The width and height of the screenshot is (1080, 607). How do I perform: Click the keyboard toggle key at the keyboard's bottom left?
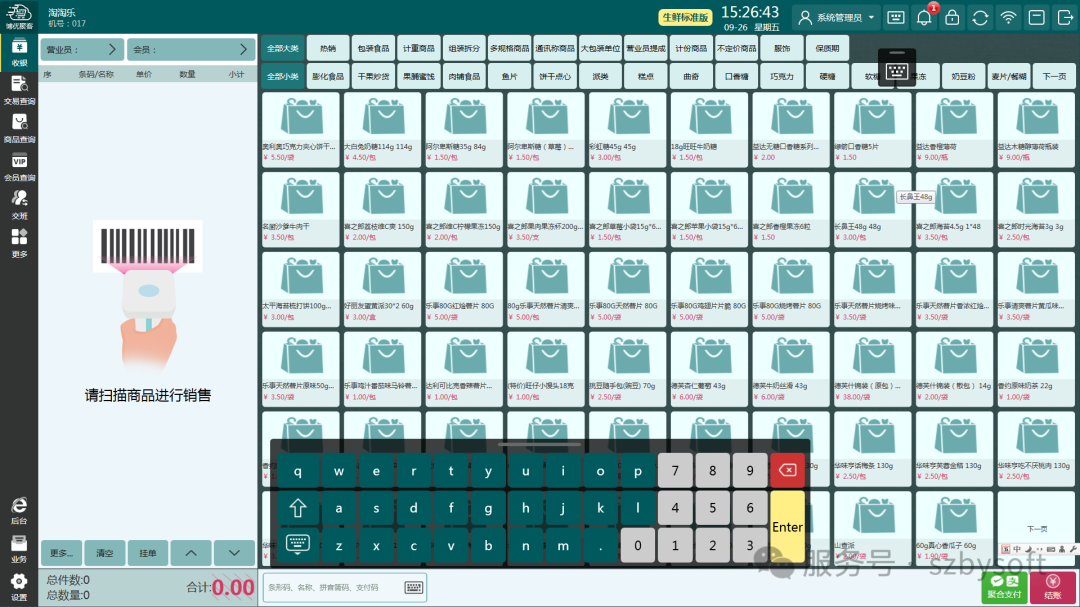[298, 545]
